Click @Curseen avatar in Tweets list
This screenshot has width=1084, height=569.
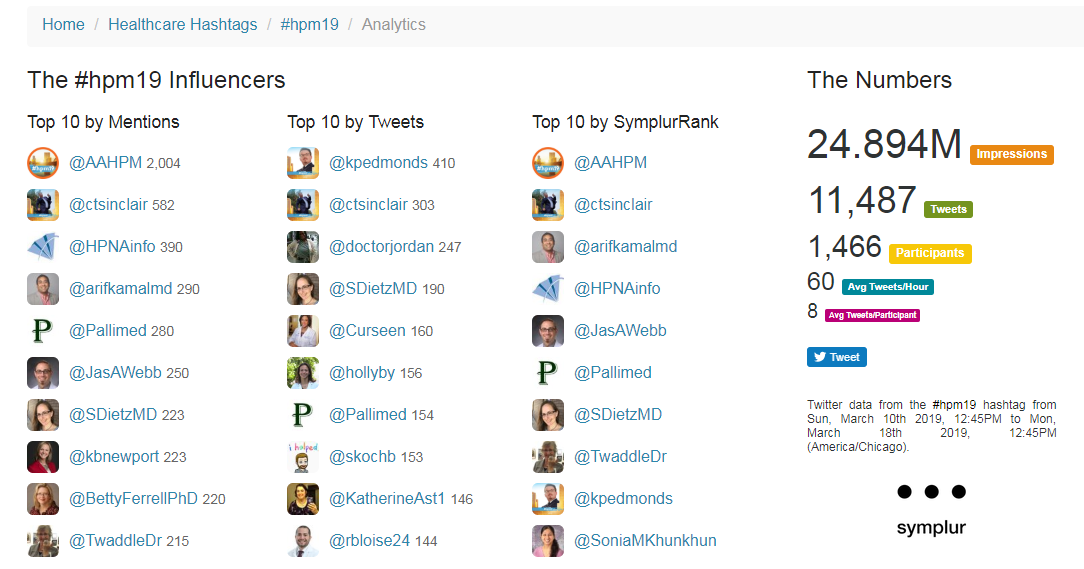[303, 331]
